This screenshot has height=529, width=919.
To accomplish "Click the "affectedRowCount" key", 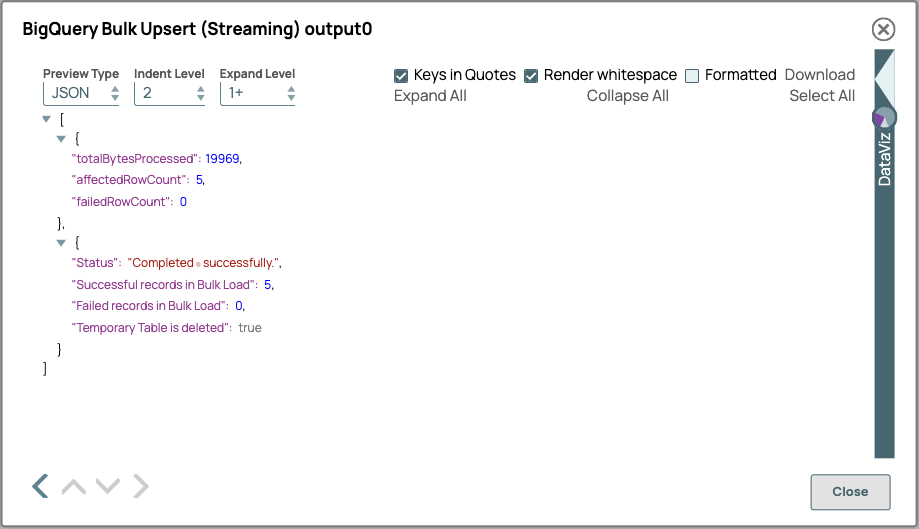I will [x=129, y=180].
